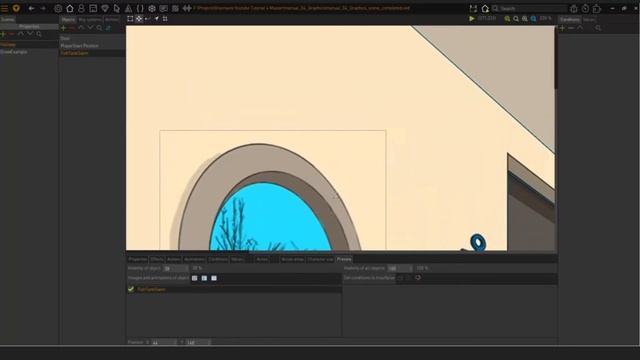Click the save/frame icon left of Search
This screenshot has width=640, height=360.
(473, 8)
